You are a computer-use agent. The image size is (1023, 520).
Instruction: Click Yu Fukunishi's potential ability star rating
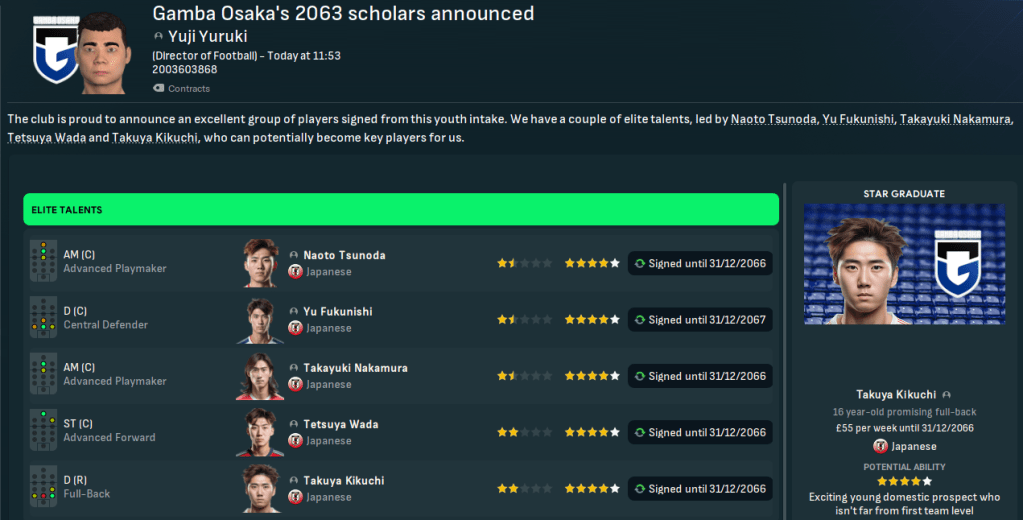(x=591, y=320)
